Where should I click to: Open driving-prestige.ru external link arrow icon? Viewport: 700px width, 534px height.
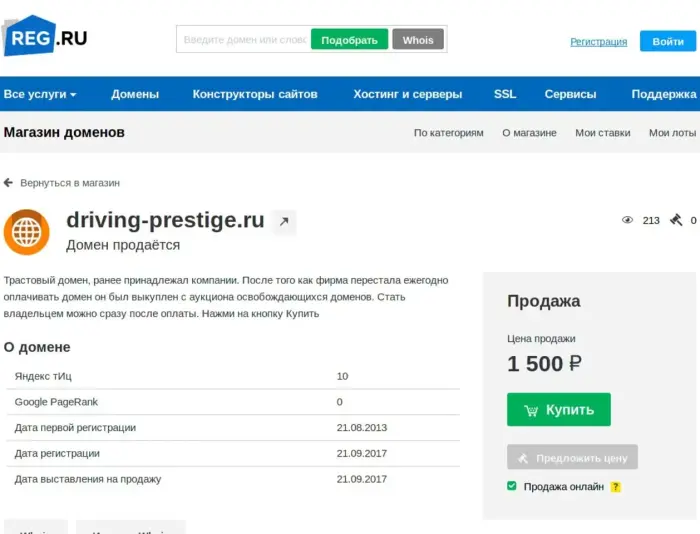(284, 222)
